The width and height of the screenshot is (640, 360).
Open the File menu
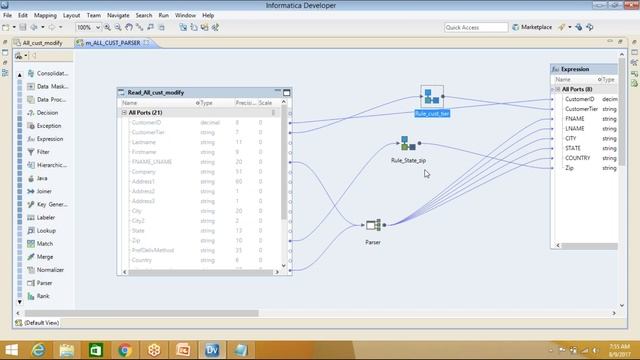[7, 15]
